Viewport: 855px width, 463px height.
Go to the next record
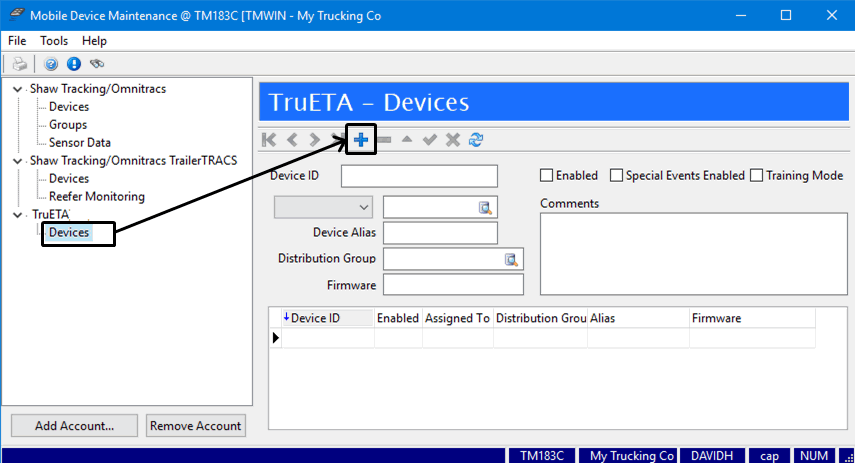point(315,140)
